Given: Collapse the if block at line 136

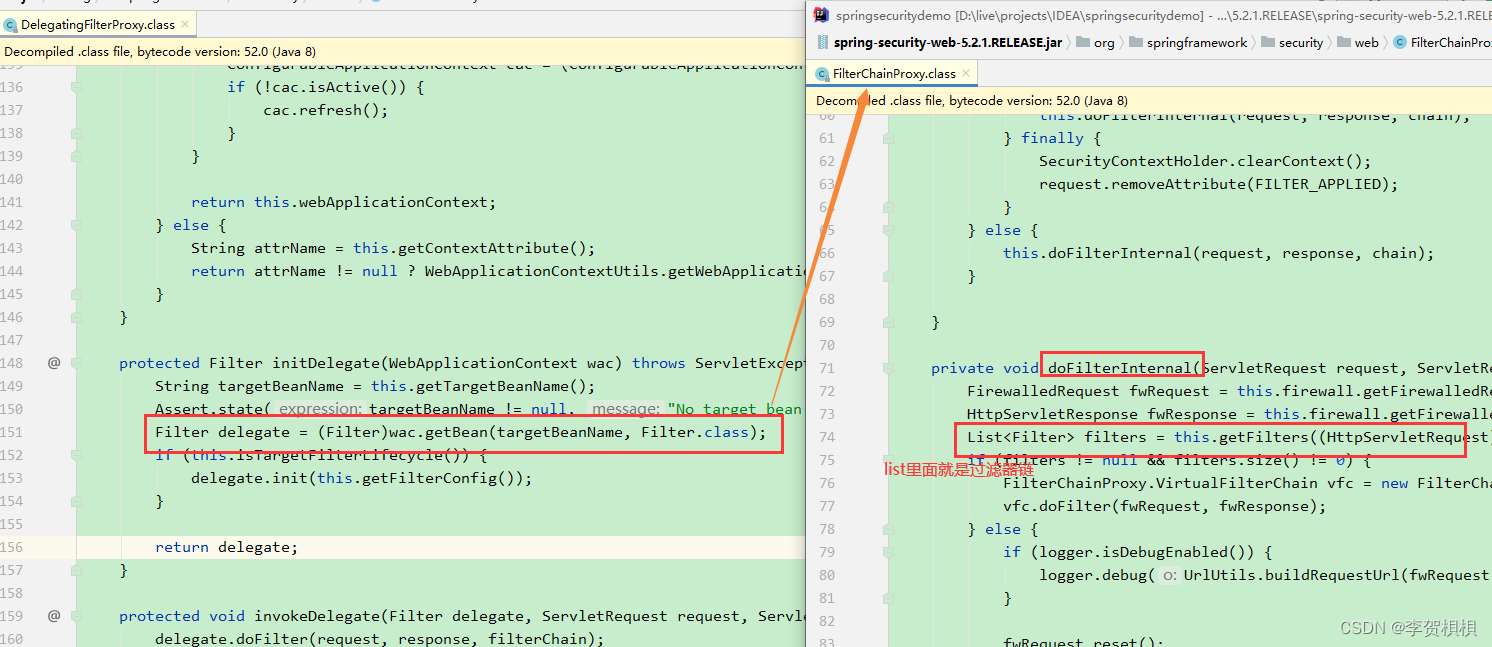Looking at the screenshot, I should pyautogui.click(x=76, y=87).
